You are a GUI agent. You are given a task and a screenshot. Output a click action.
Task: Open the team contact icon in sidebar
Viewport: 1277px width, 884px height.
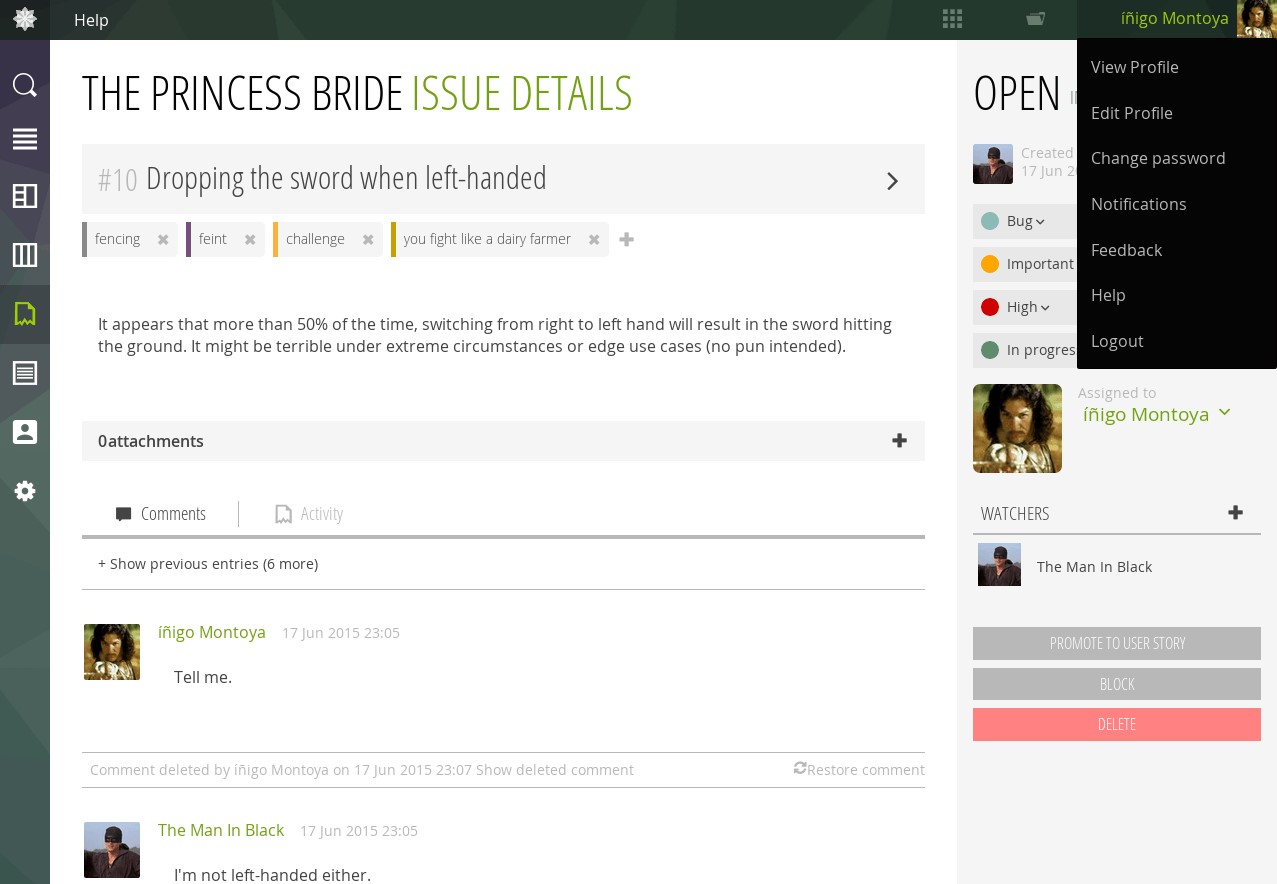click(25, 432)
